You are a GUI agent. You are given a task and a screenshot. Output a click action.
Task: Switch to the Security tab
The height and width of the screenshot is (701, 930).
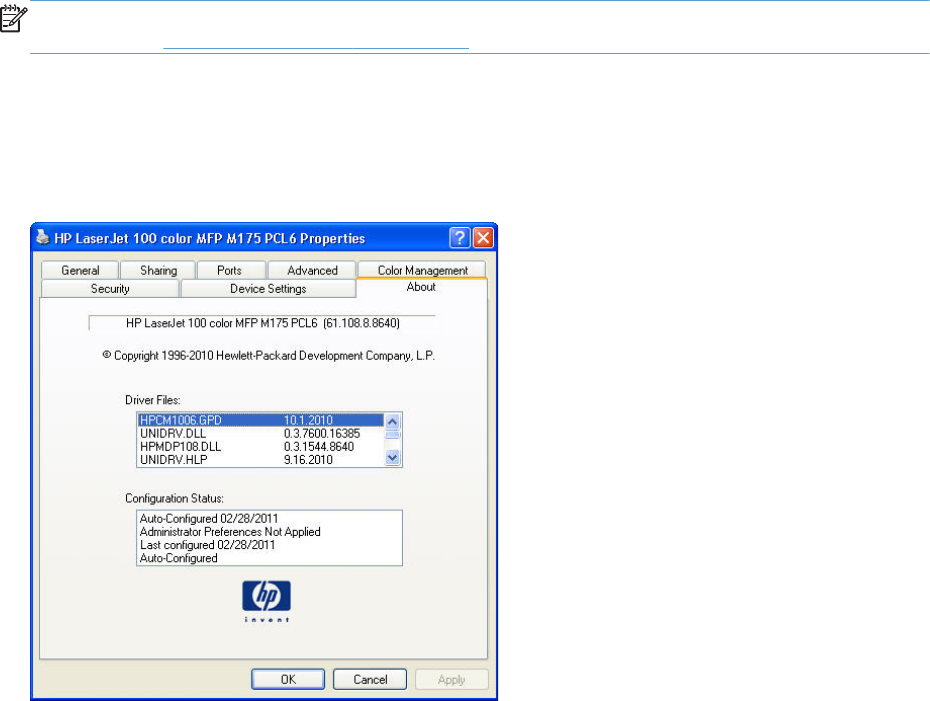pos(110,289)
